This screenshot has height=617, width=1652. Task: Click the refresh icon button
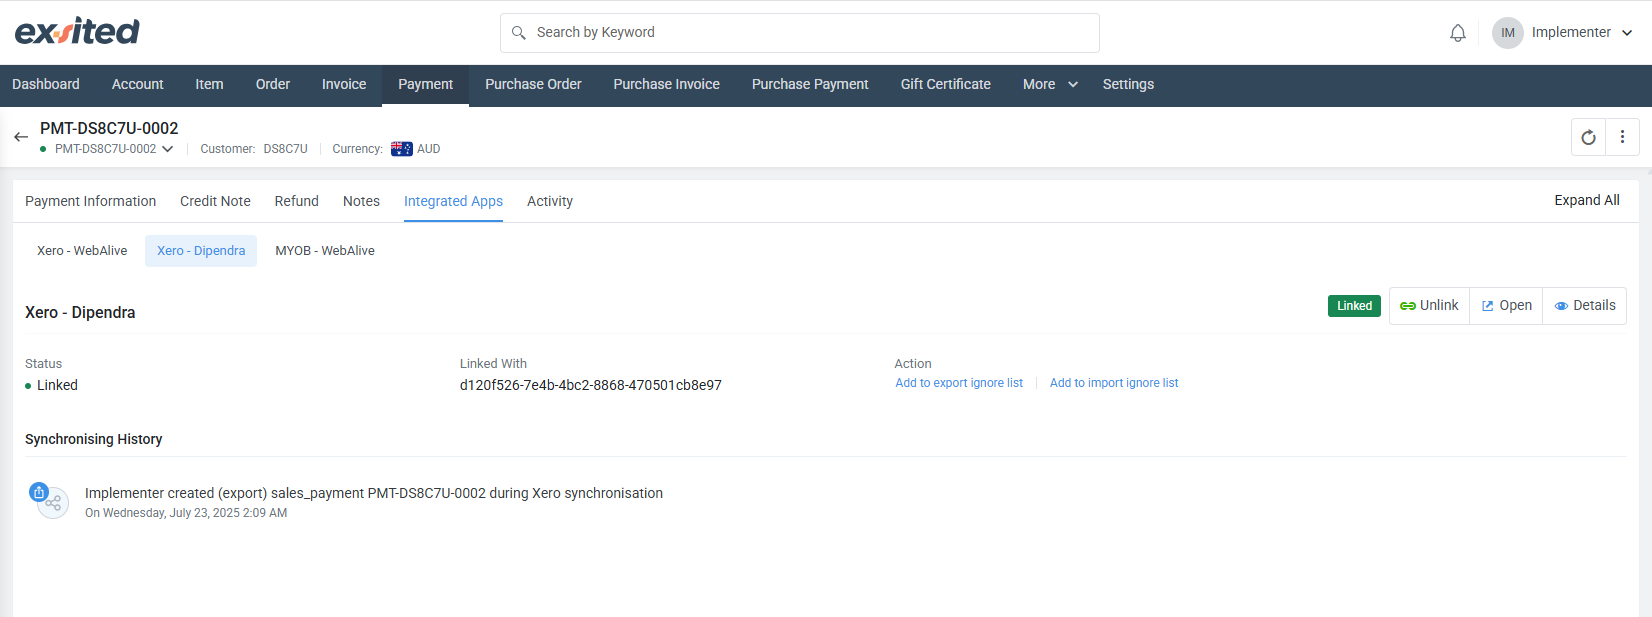1589,137
